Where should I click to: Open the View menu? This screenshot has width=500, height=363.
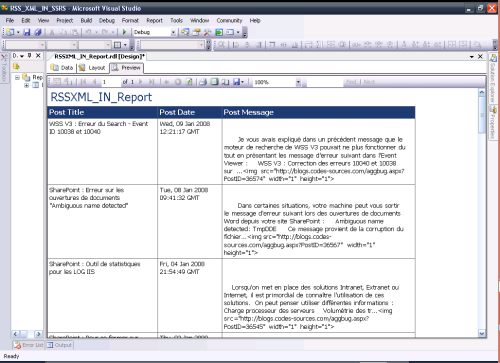click(x=43, y=20)
